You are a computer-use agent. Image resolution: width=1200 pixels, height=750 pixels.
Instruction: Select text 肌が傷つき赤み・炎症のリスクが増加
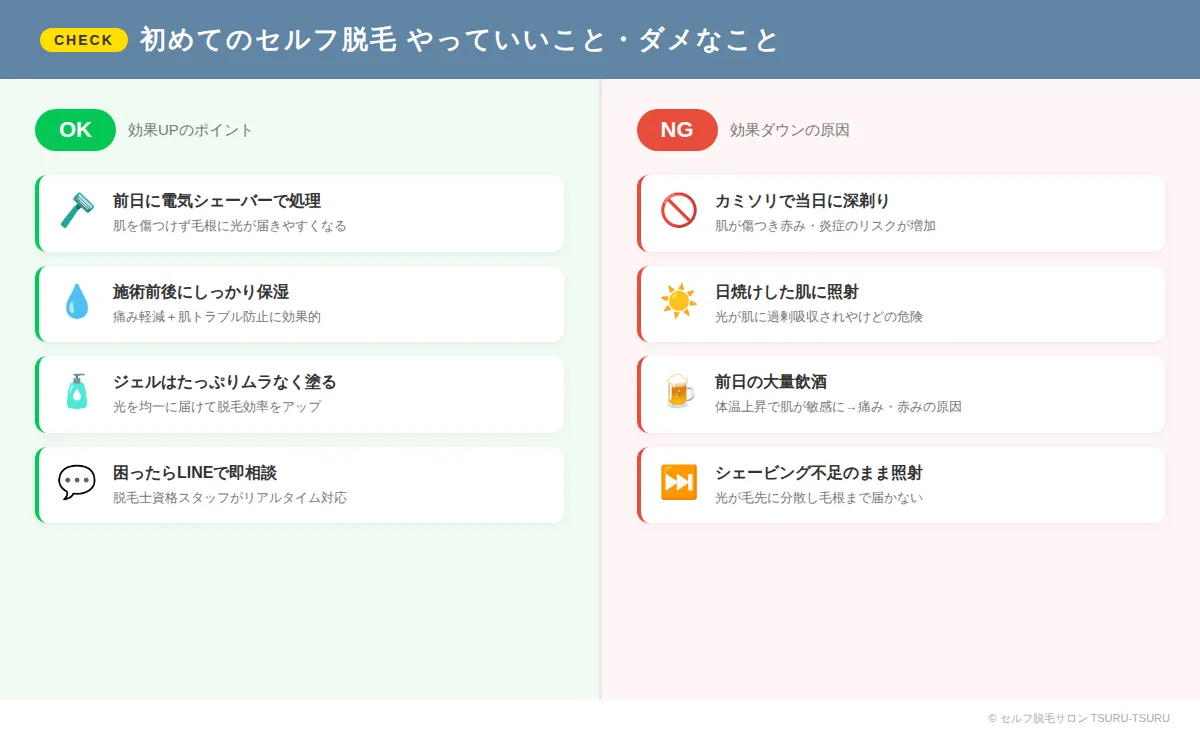click(825, 226)
